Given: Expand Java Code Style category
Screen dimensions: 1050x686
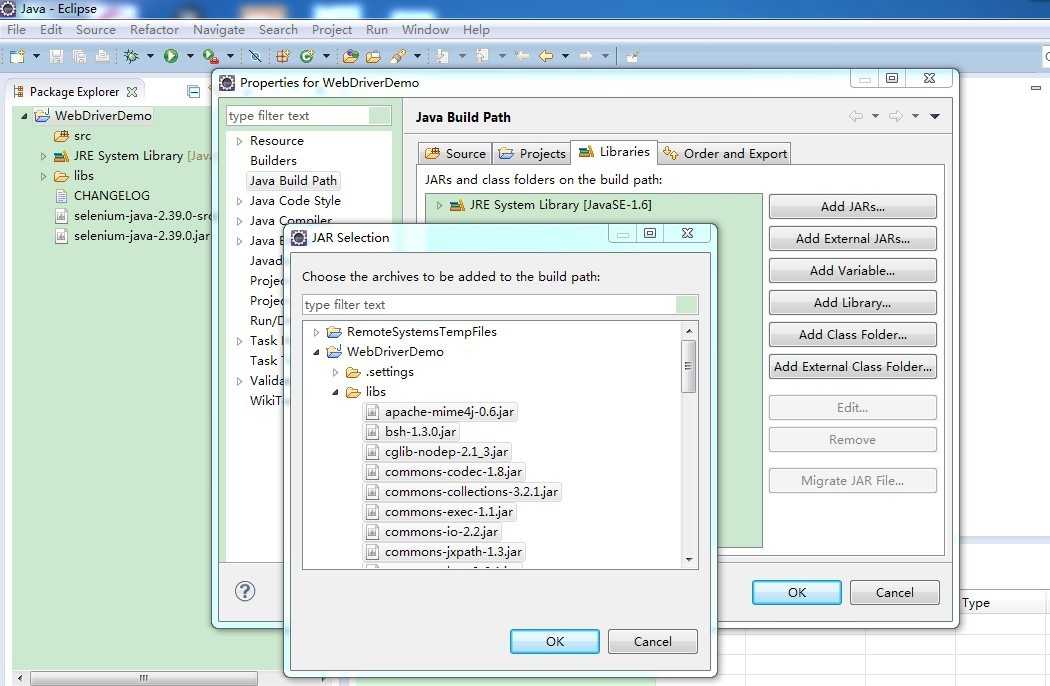Looking at the screenshot, I should pos(239,201).
